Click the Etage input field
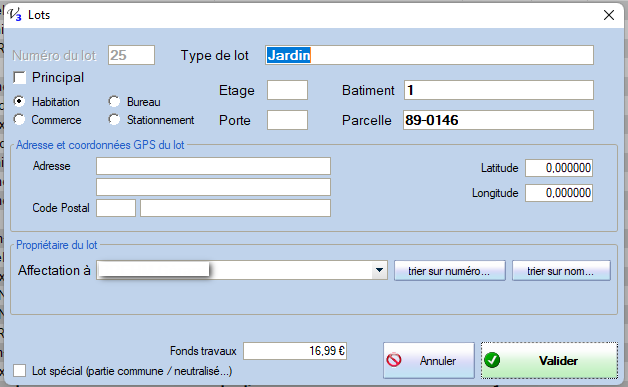The height and width of the screenshot is (387, 628). tap(288, 90)
